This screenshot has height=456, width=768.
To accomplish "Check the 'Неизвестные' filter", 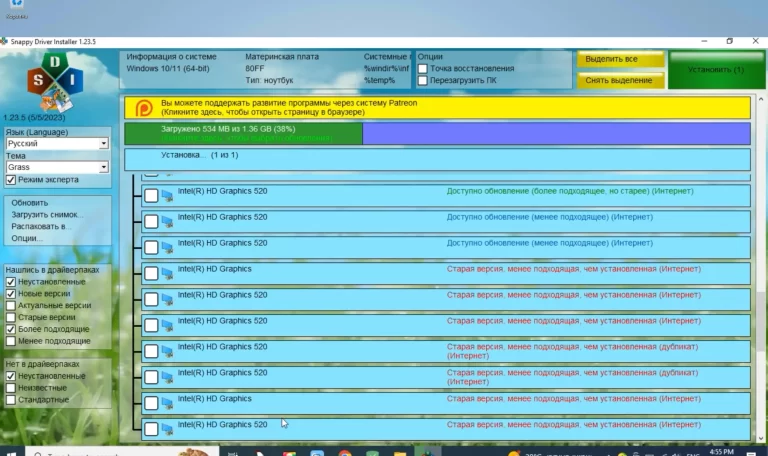I will click(x=11, y=388).
